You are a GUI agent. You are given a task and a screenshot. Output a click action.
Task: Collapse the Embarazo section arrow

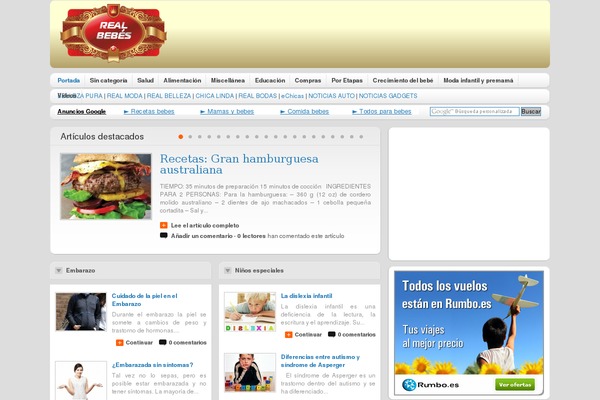(59, 270)
